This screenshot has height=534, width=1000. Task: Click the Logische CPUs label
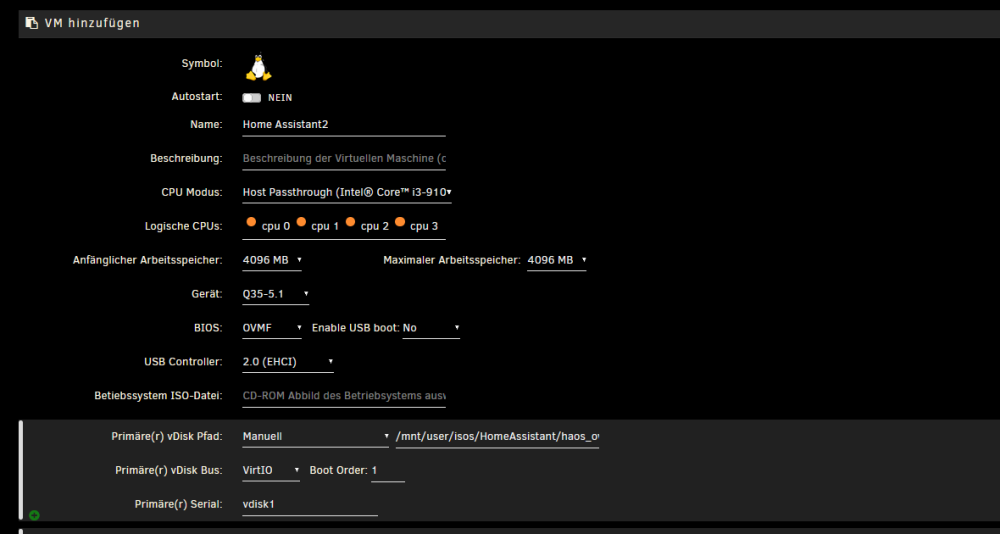click(184, 226)
